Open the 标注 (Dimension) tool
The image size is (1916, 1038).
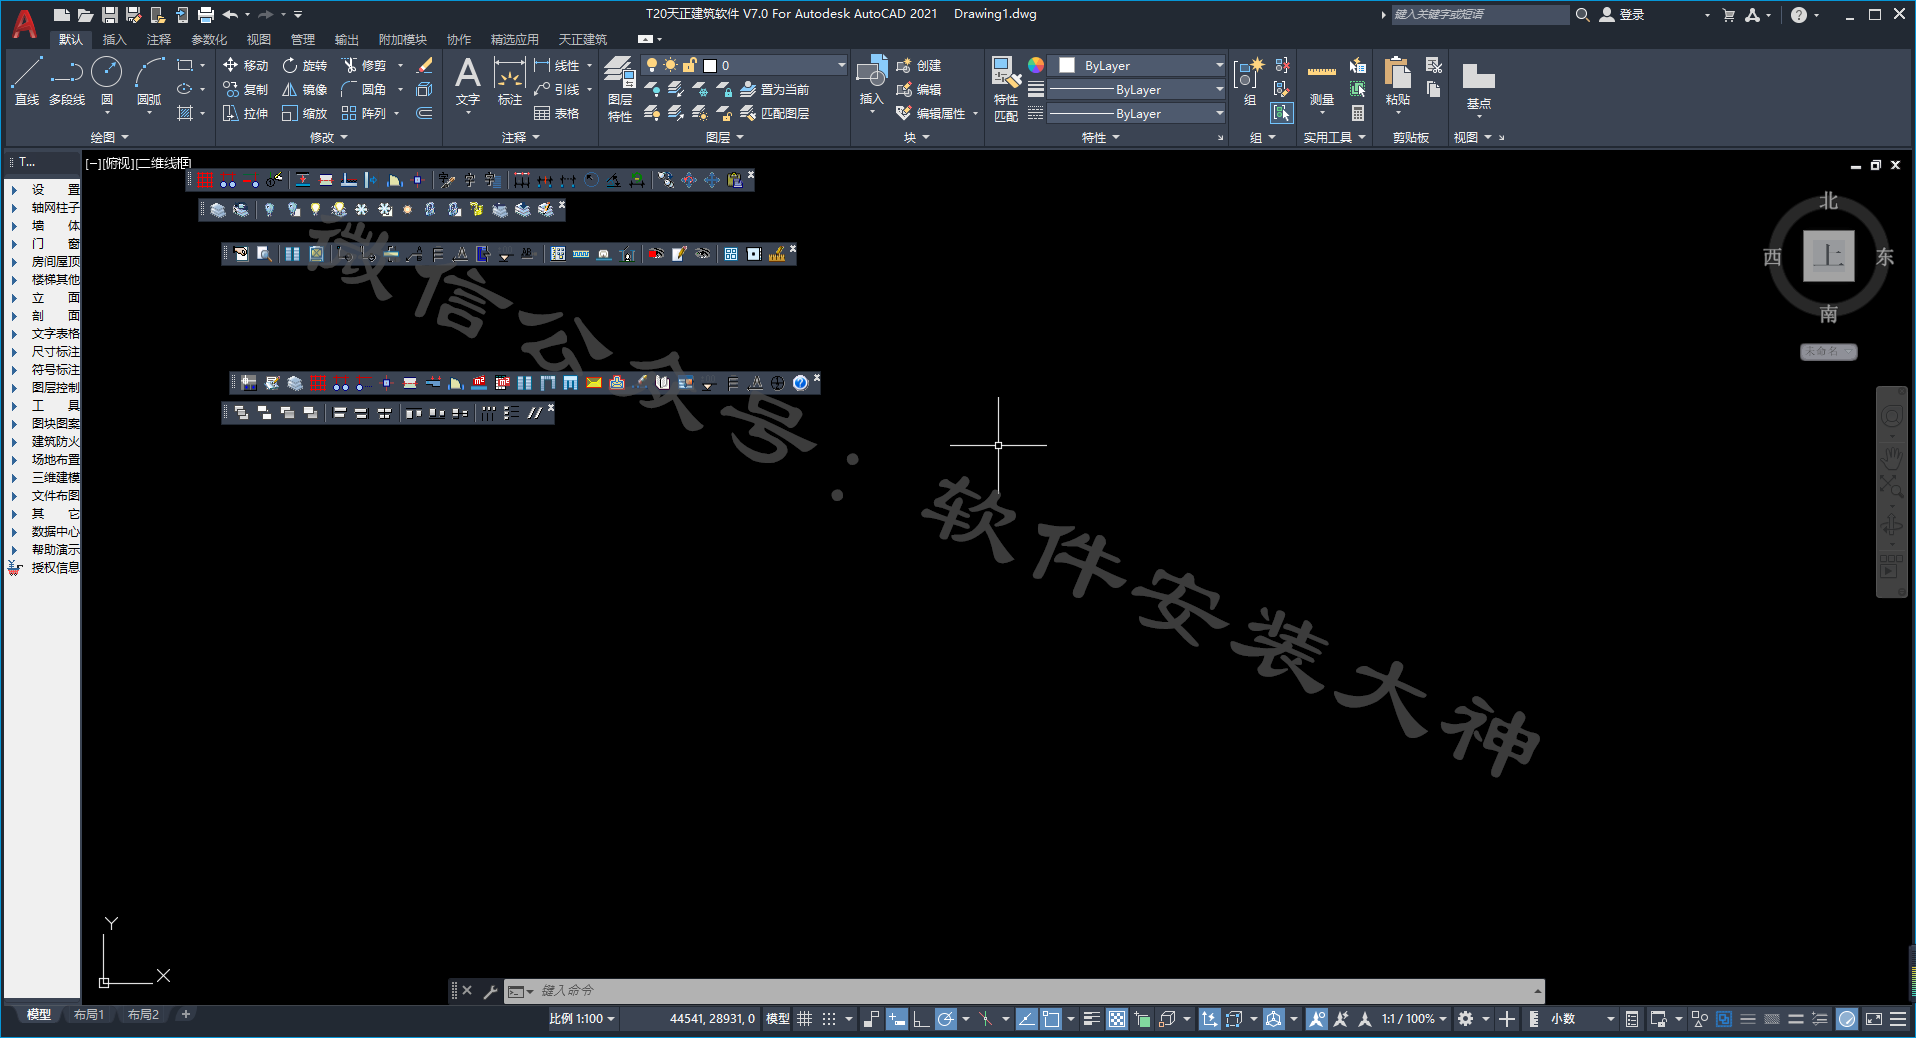coord(510,81)
